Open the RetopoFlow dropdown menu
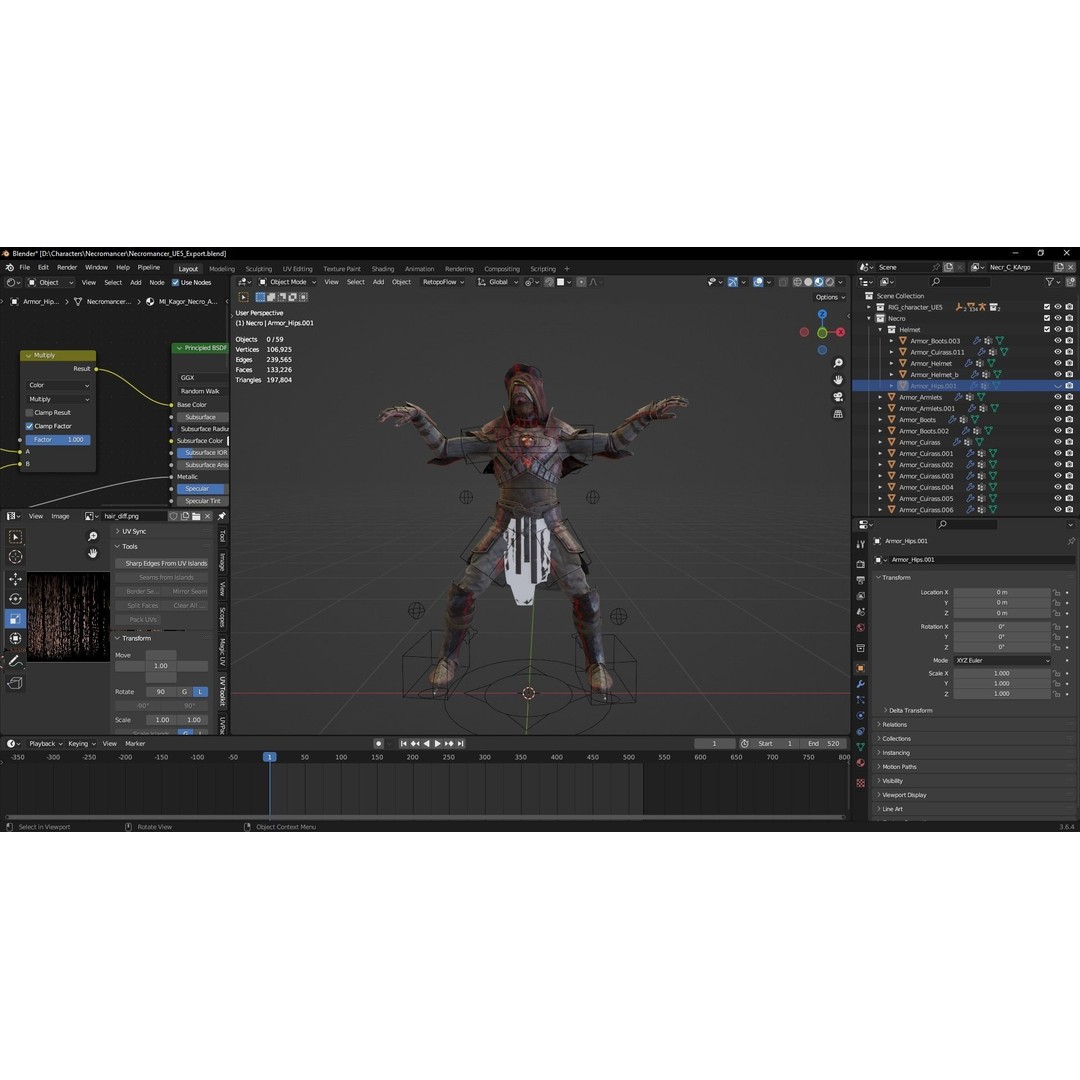 [443, 282]
